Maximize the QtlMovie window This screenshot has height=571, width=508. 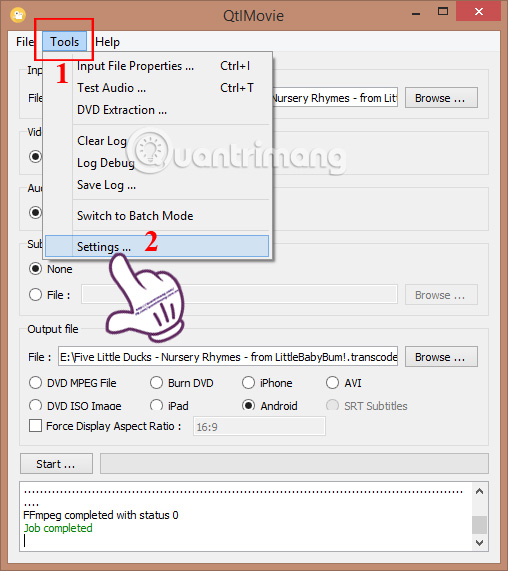point(442,12)
